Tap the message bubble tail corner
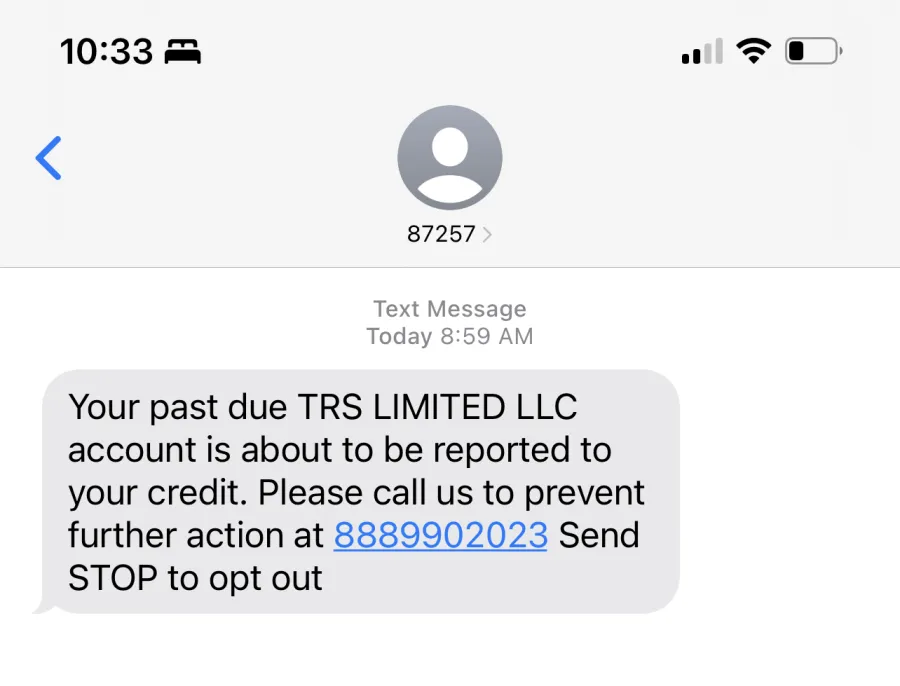 click(41, 607)
